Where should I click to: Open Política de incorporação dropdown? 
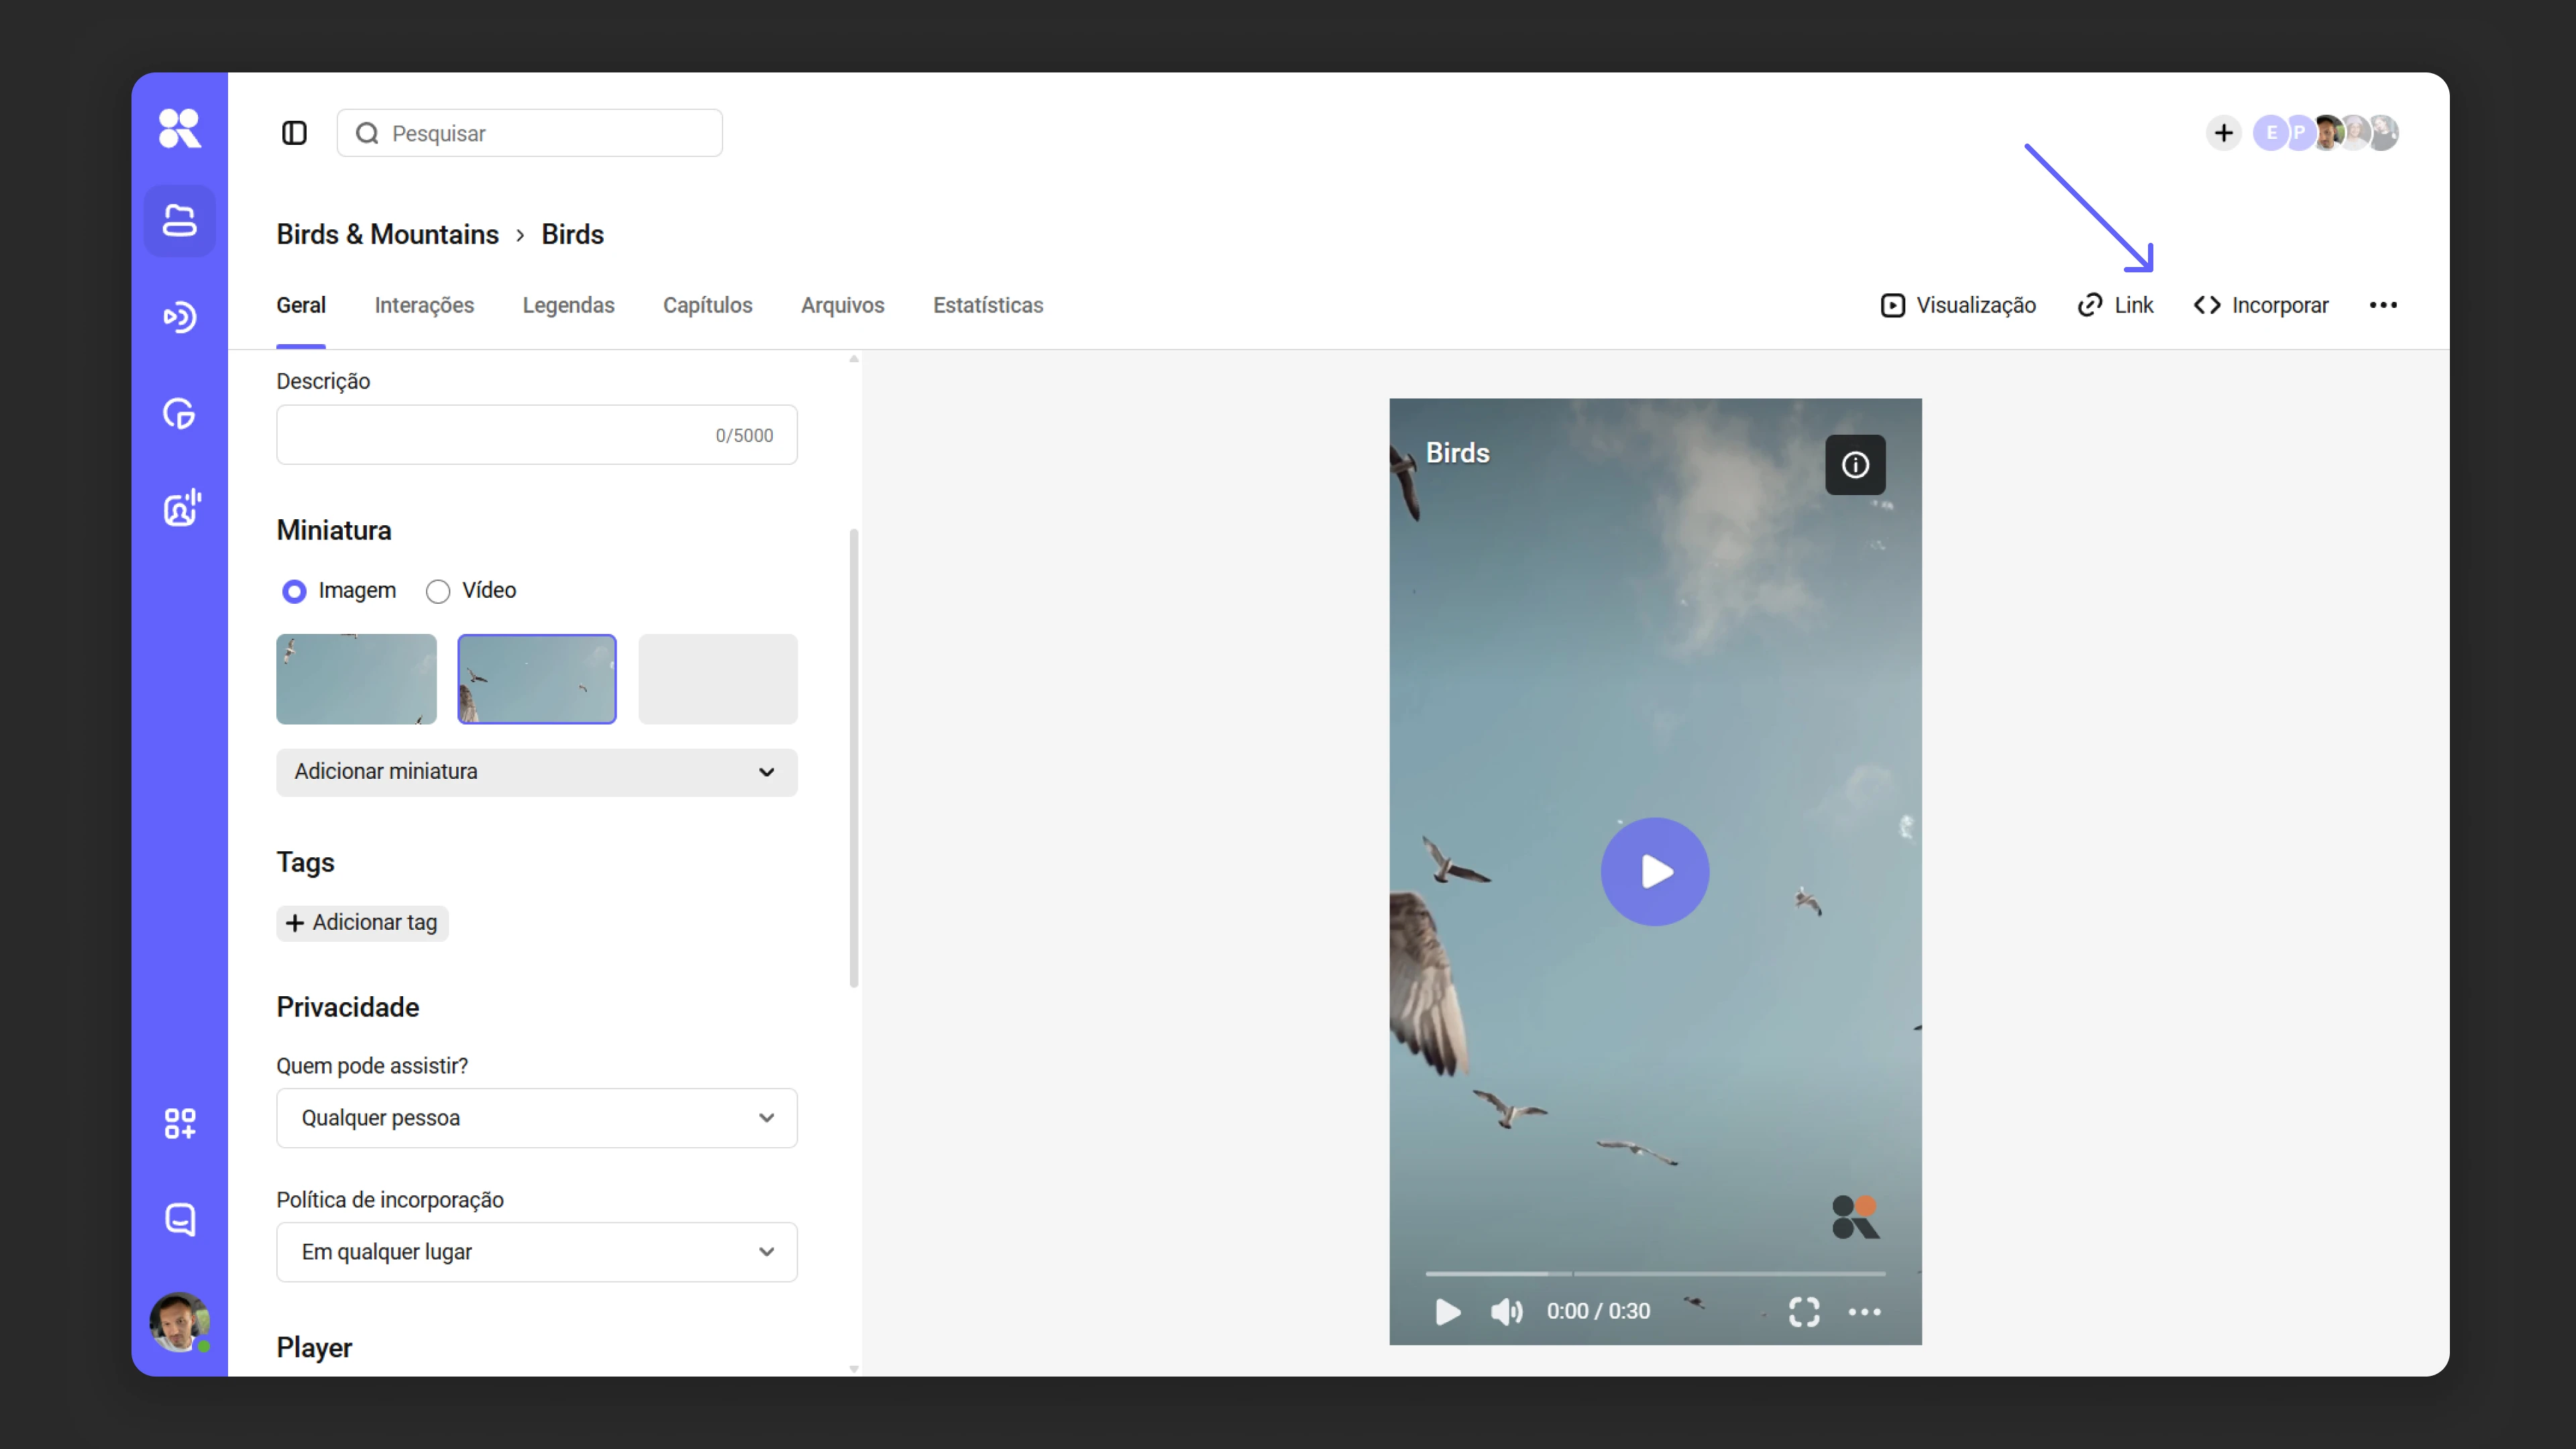click(536, 1252)
